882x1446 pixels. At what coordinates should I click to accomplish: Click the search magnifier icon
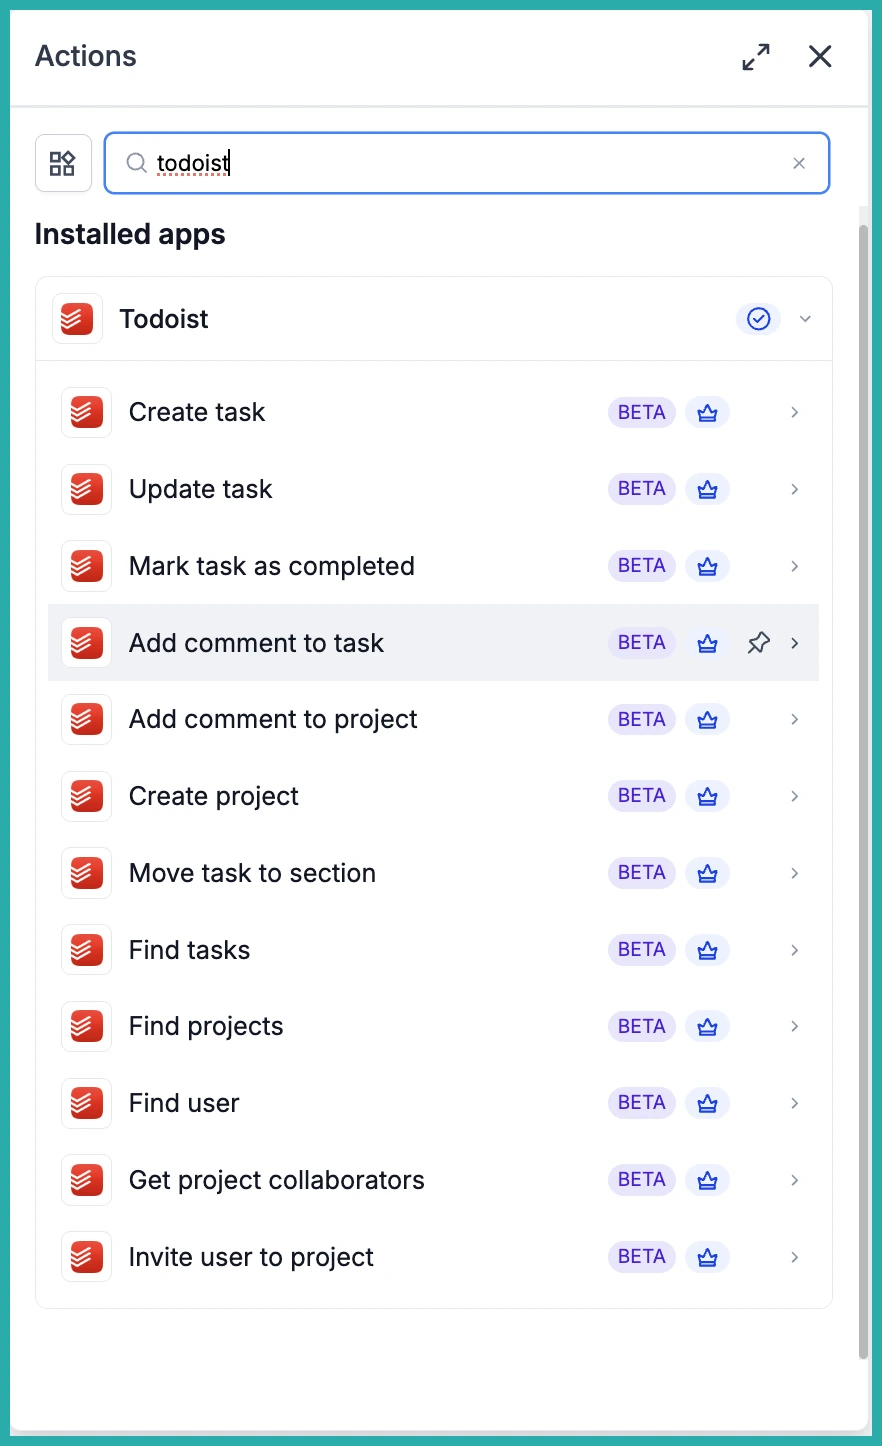(137, 163)
